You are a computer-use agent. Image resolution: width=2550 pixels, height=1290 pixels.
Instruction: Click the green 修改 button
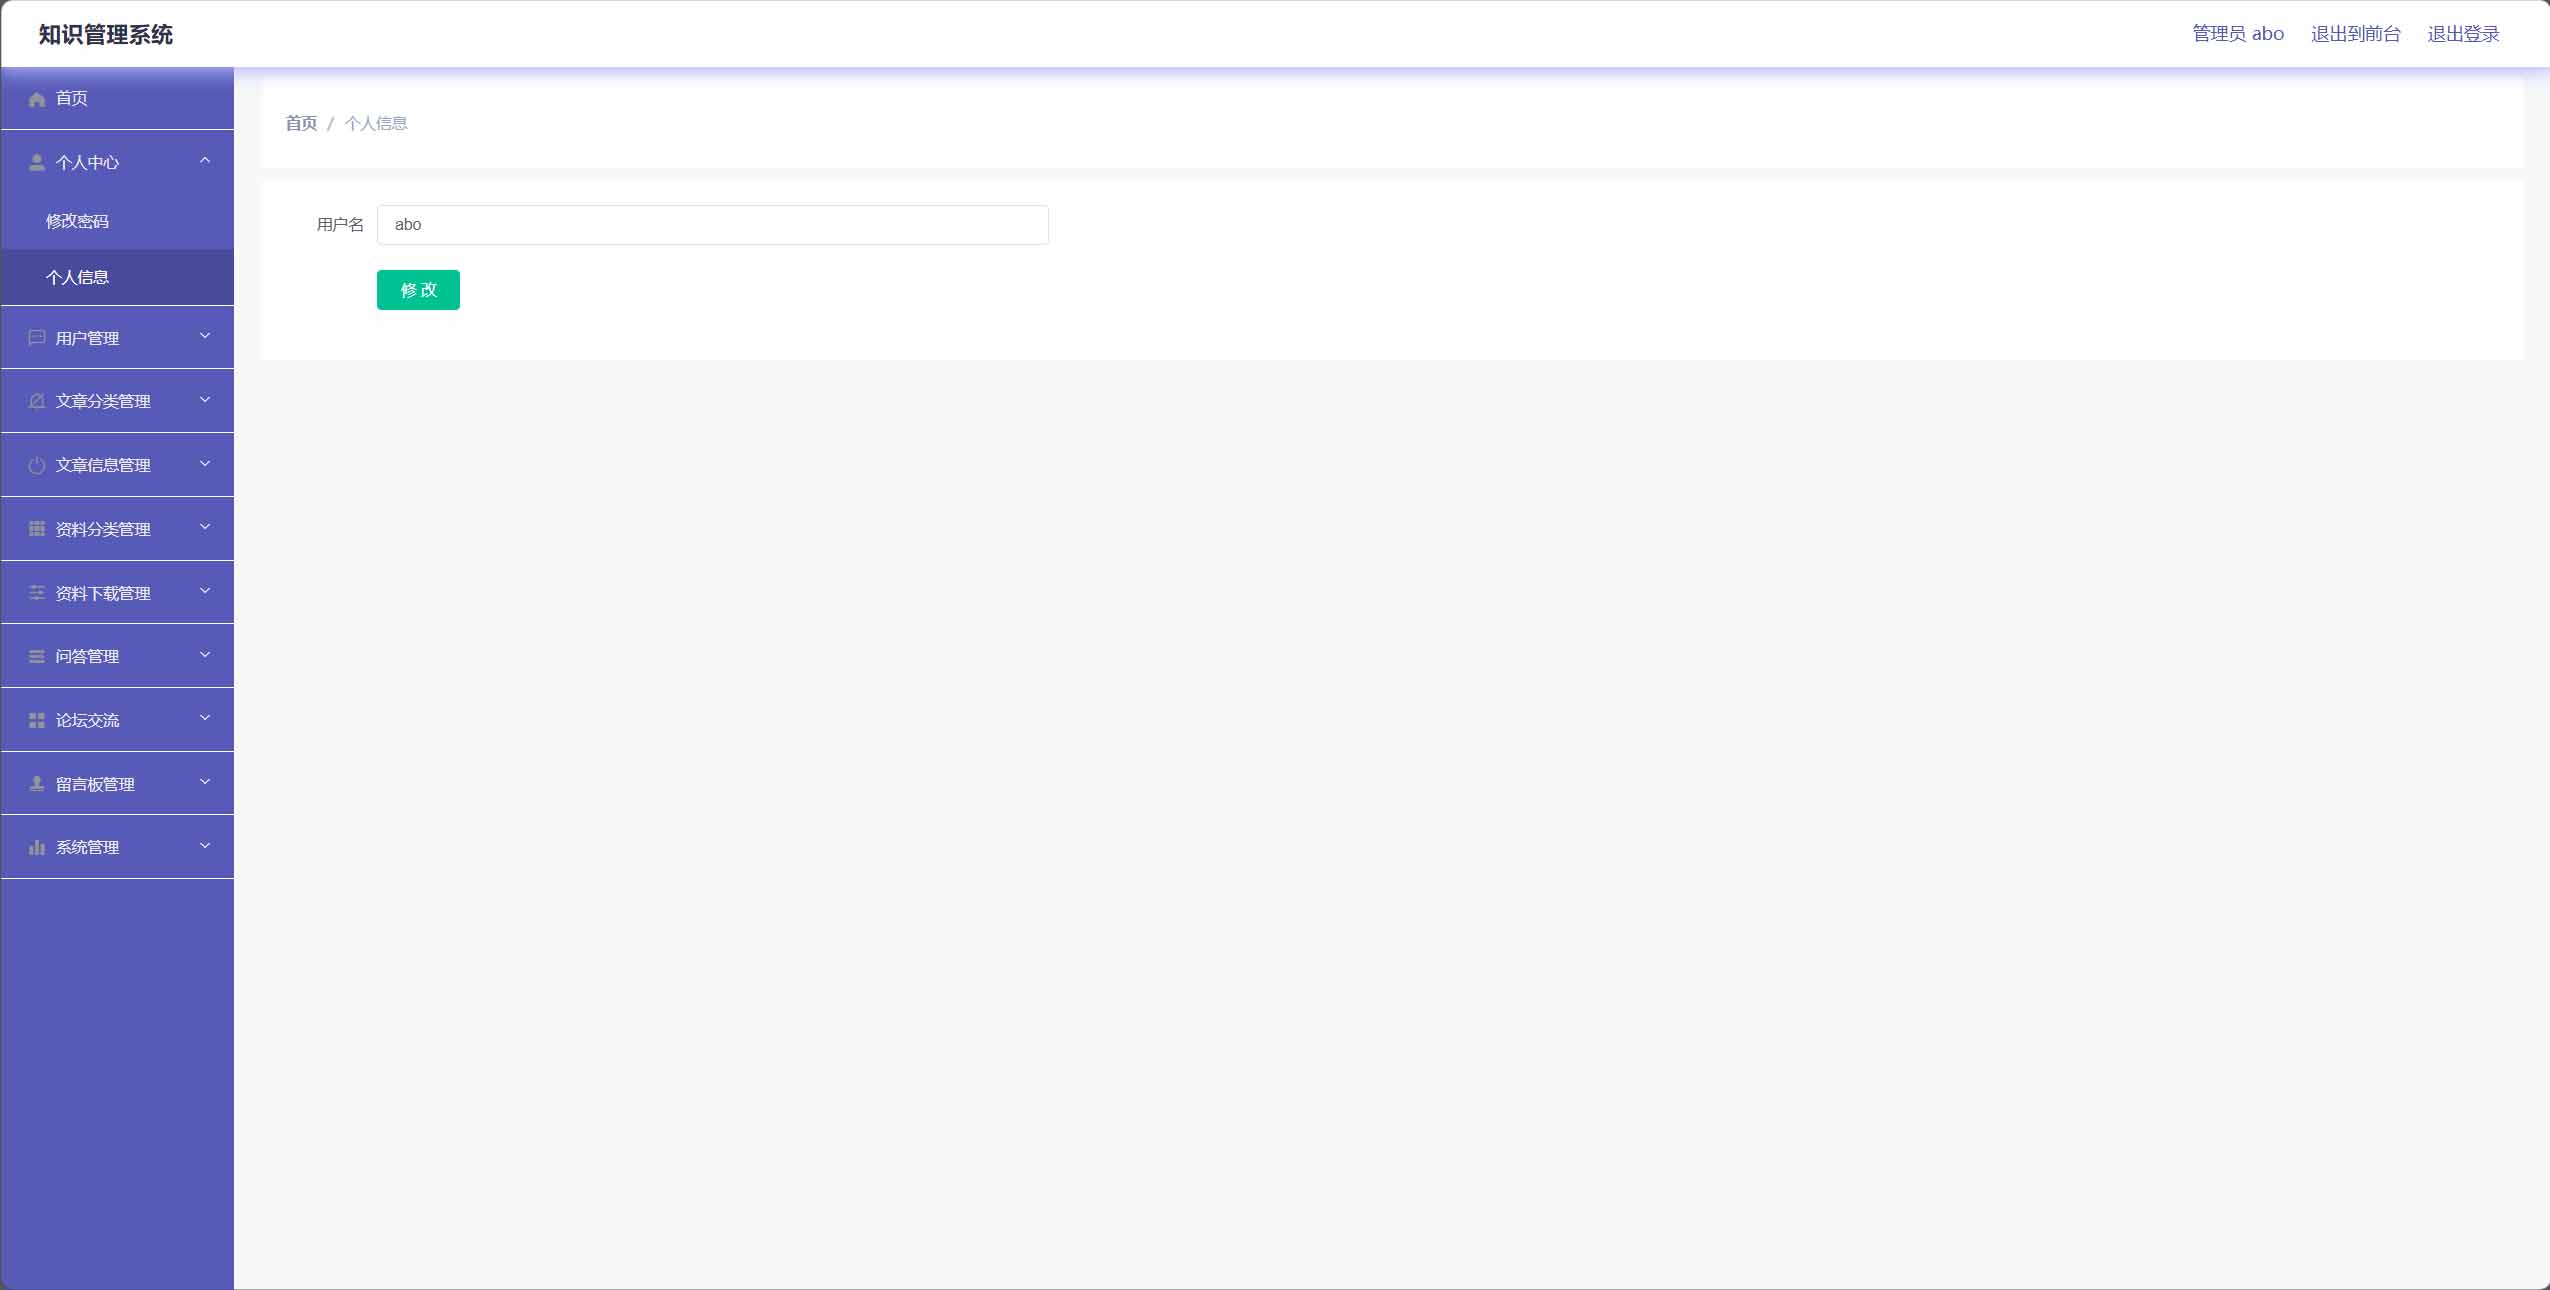click(x=418, y=290)
